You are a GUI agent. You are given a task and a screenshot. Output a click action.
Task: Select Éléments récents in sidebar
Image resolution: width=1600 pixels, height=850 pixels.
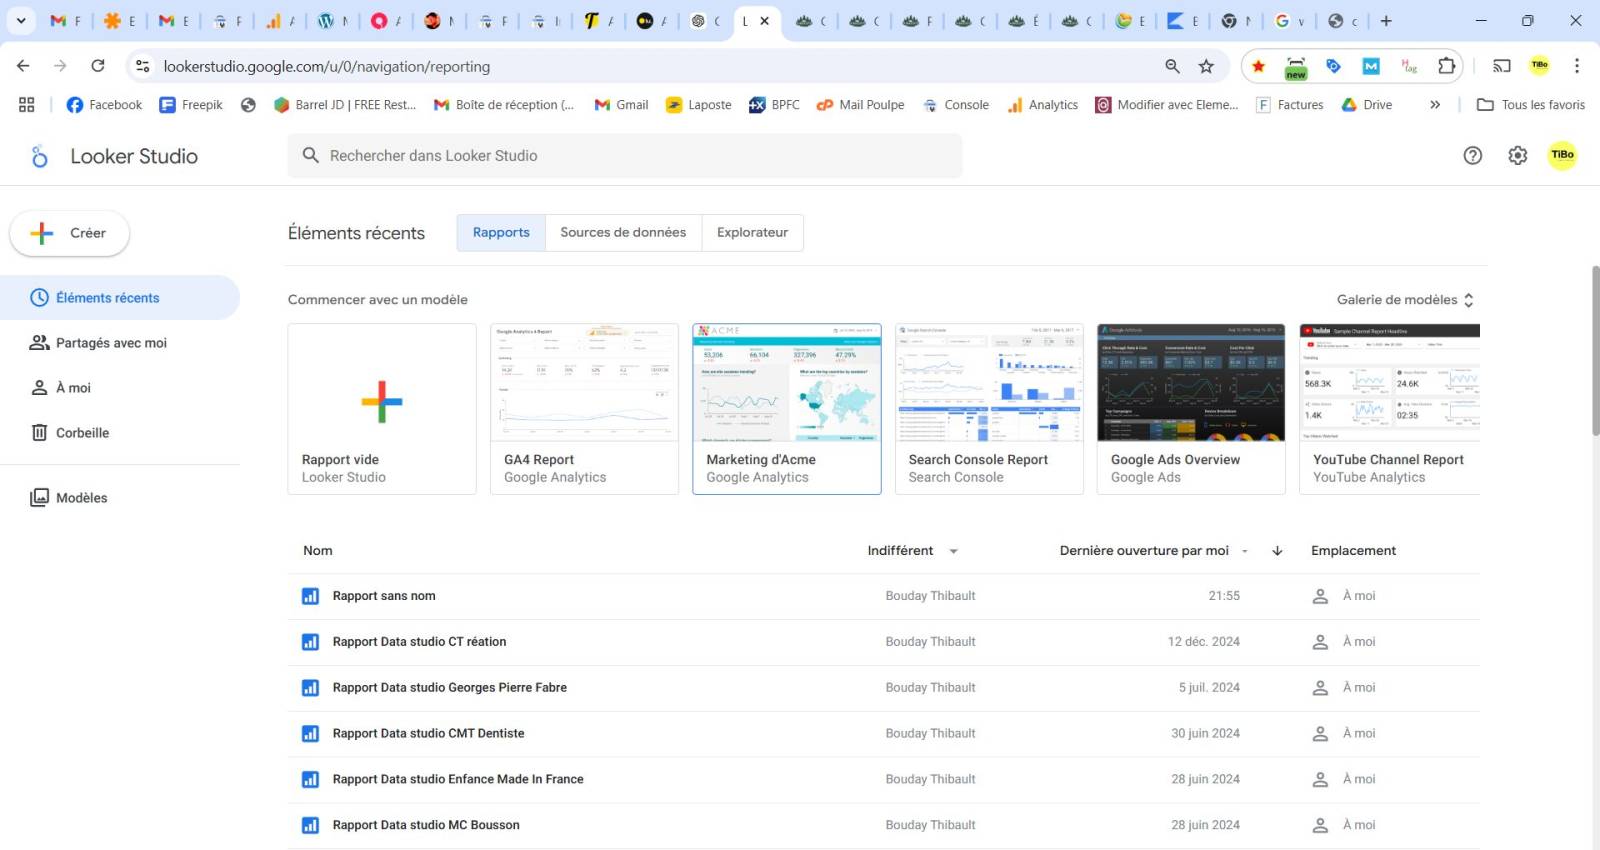(x=120, y=298)
